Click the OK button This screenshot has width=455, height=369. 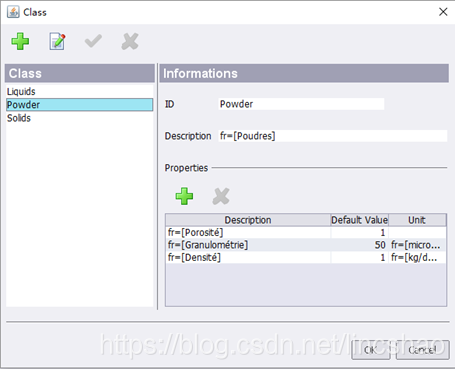371,350
